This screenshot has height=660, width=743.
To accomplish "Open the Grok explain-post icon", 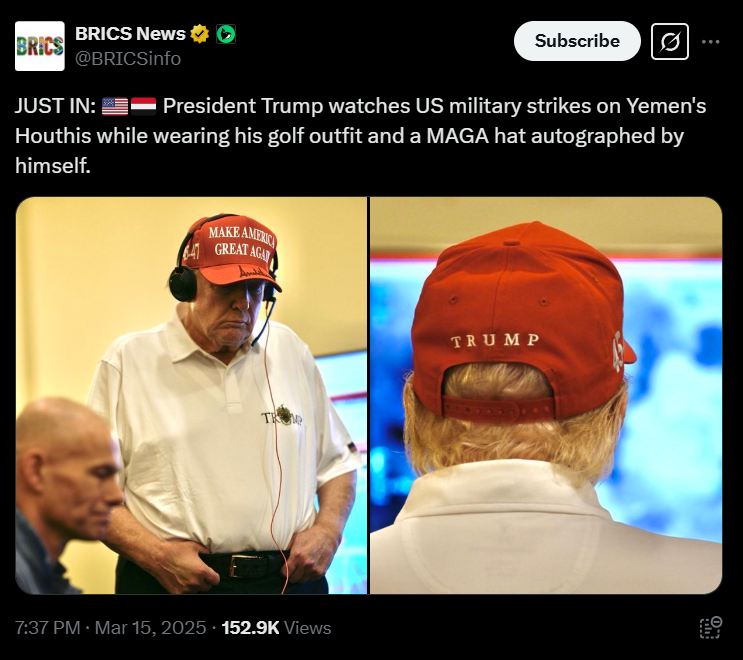I will pos(670,41).
